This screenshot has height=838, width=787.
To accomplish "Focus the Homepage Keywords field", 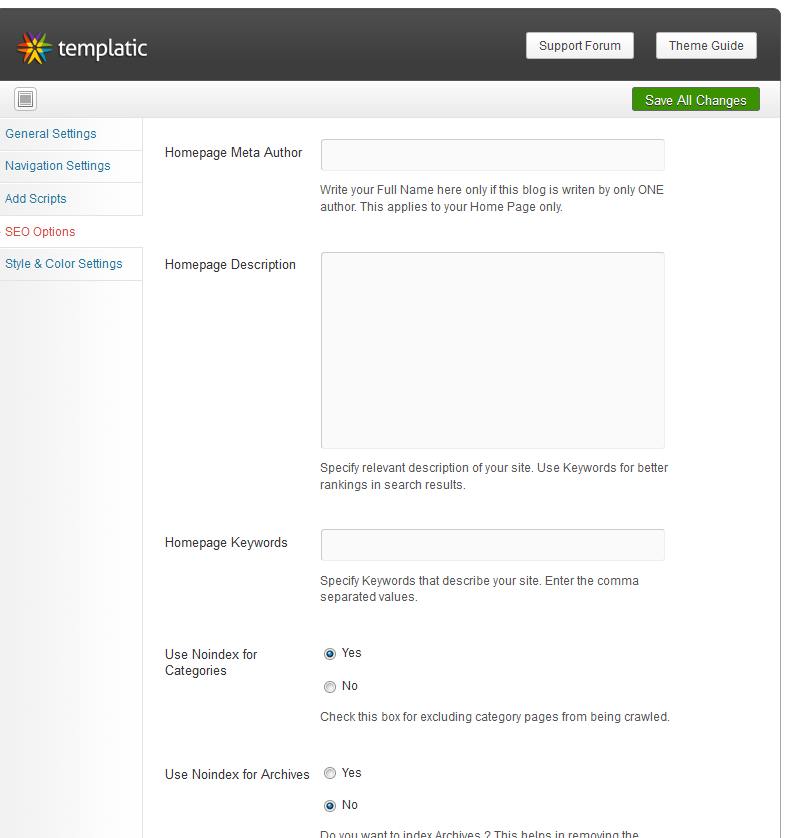I will tap(493, 545).
